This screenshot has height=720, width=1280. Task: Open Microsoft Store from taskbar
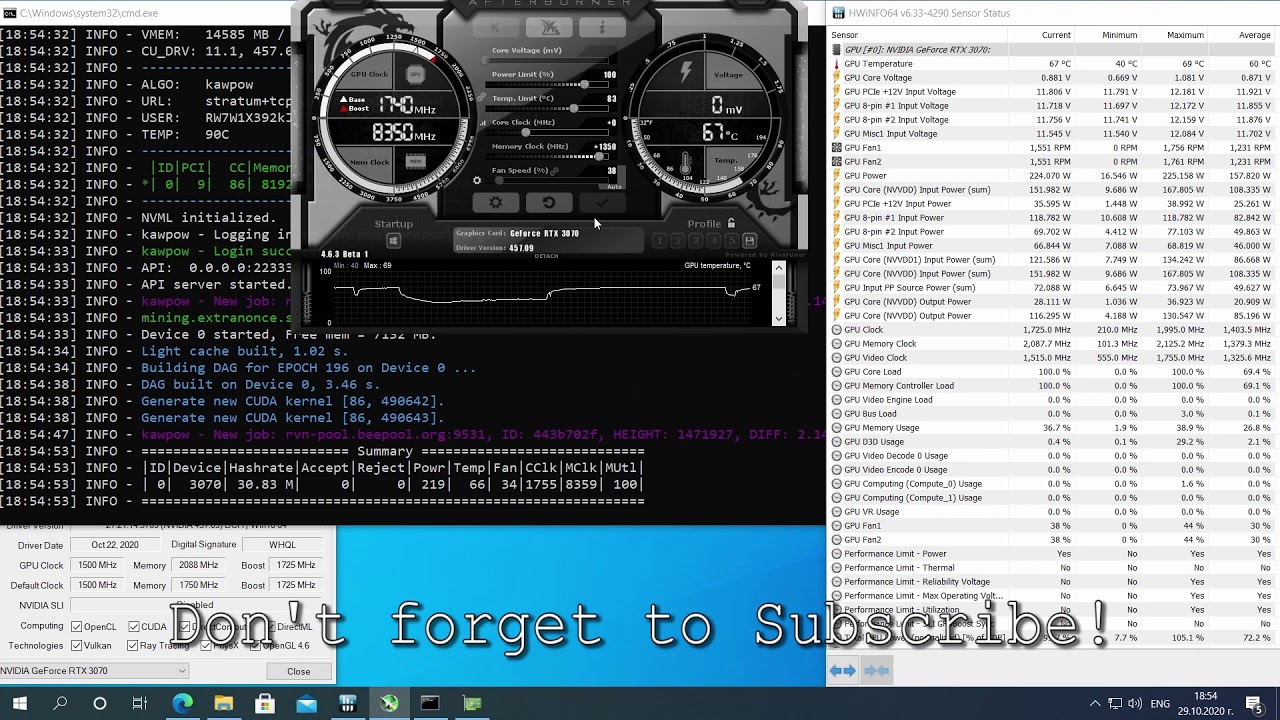coord(265,704)
